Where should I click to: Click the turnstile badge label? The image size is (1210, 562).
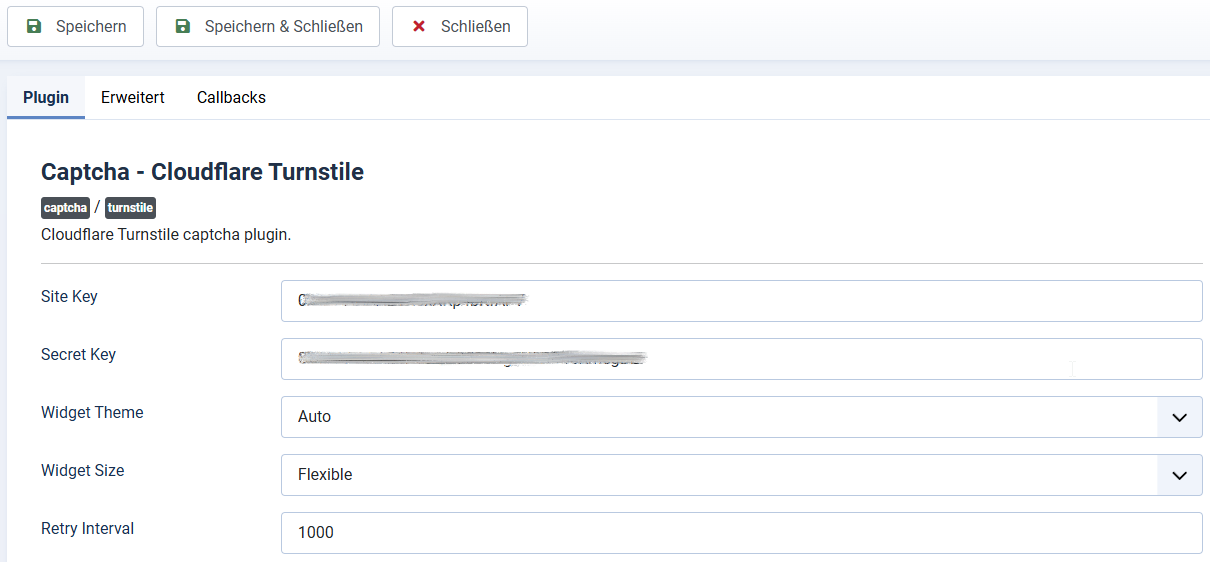tap(130, 208)
